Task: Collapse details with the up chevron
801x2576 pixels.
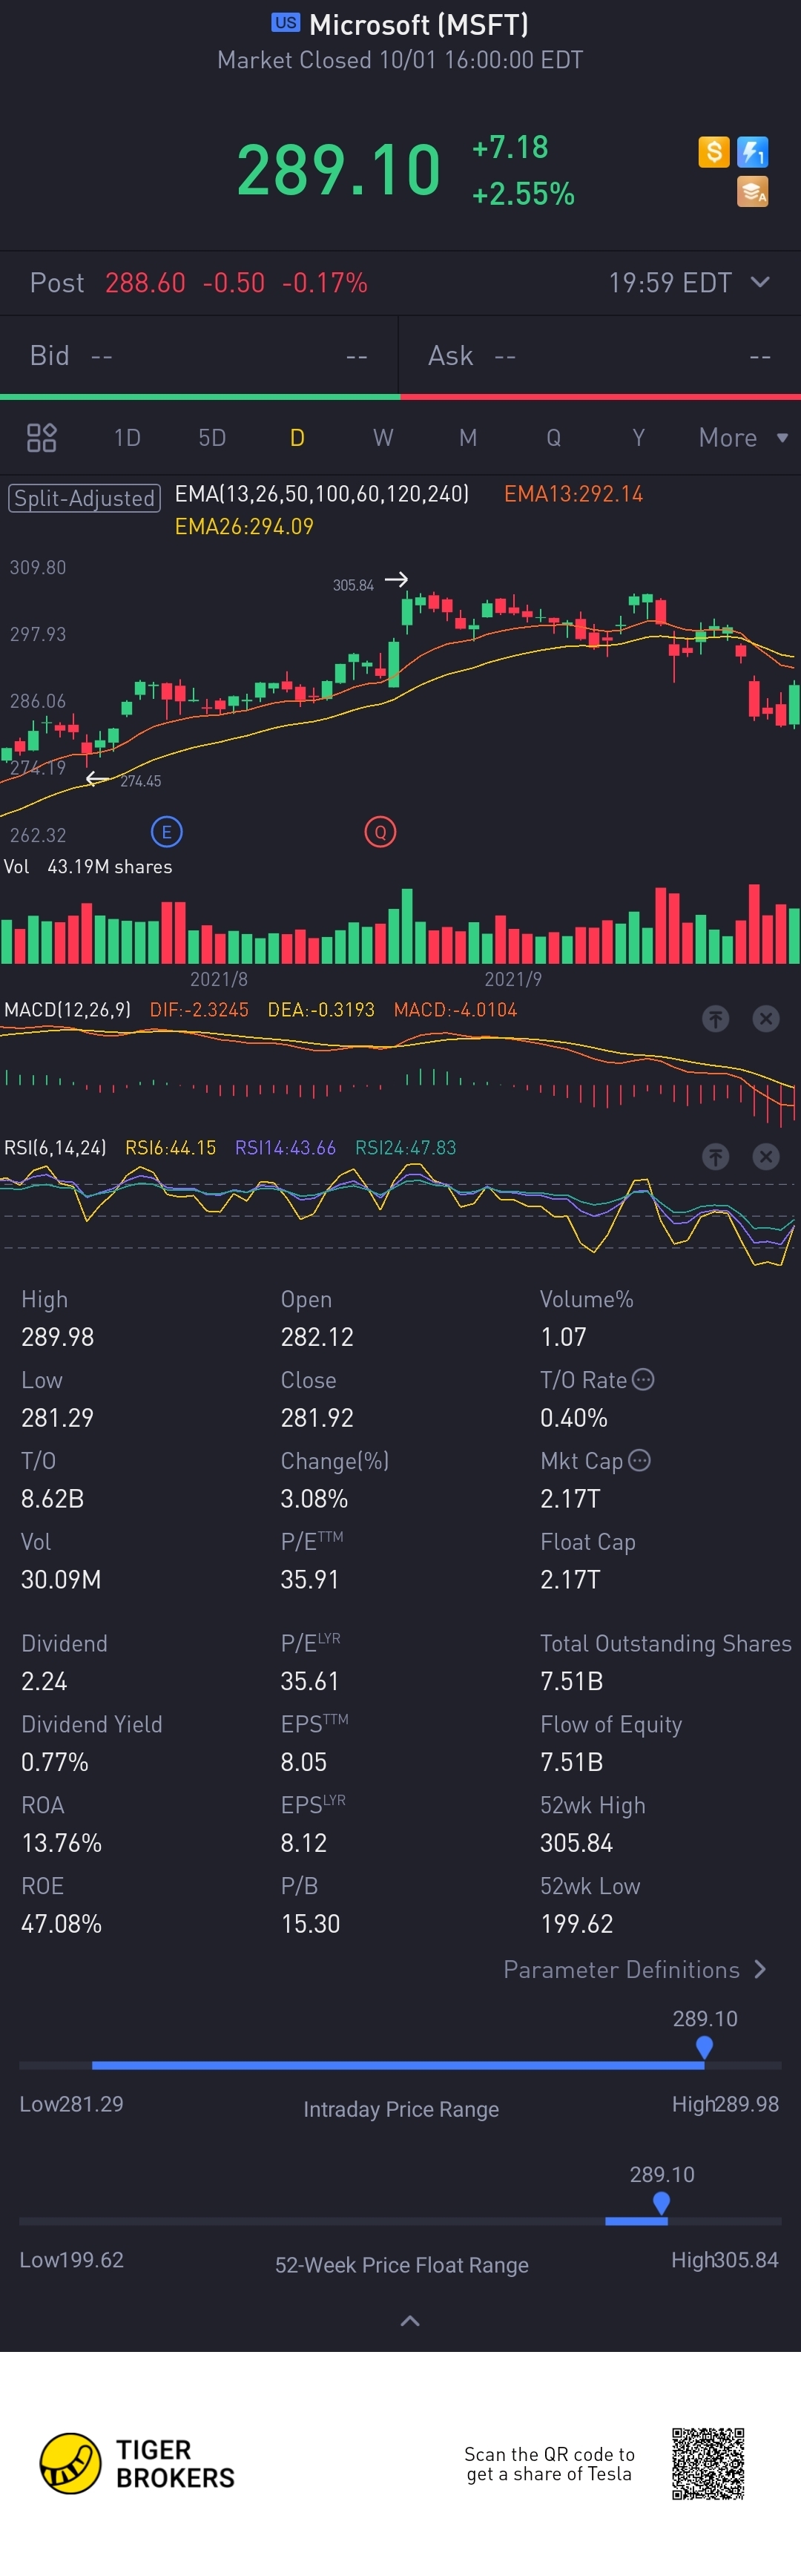Action: point(410,2320)
